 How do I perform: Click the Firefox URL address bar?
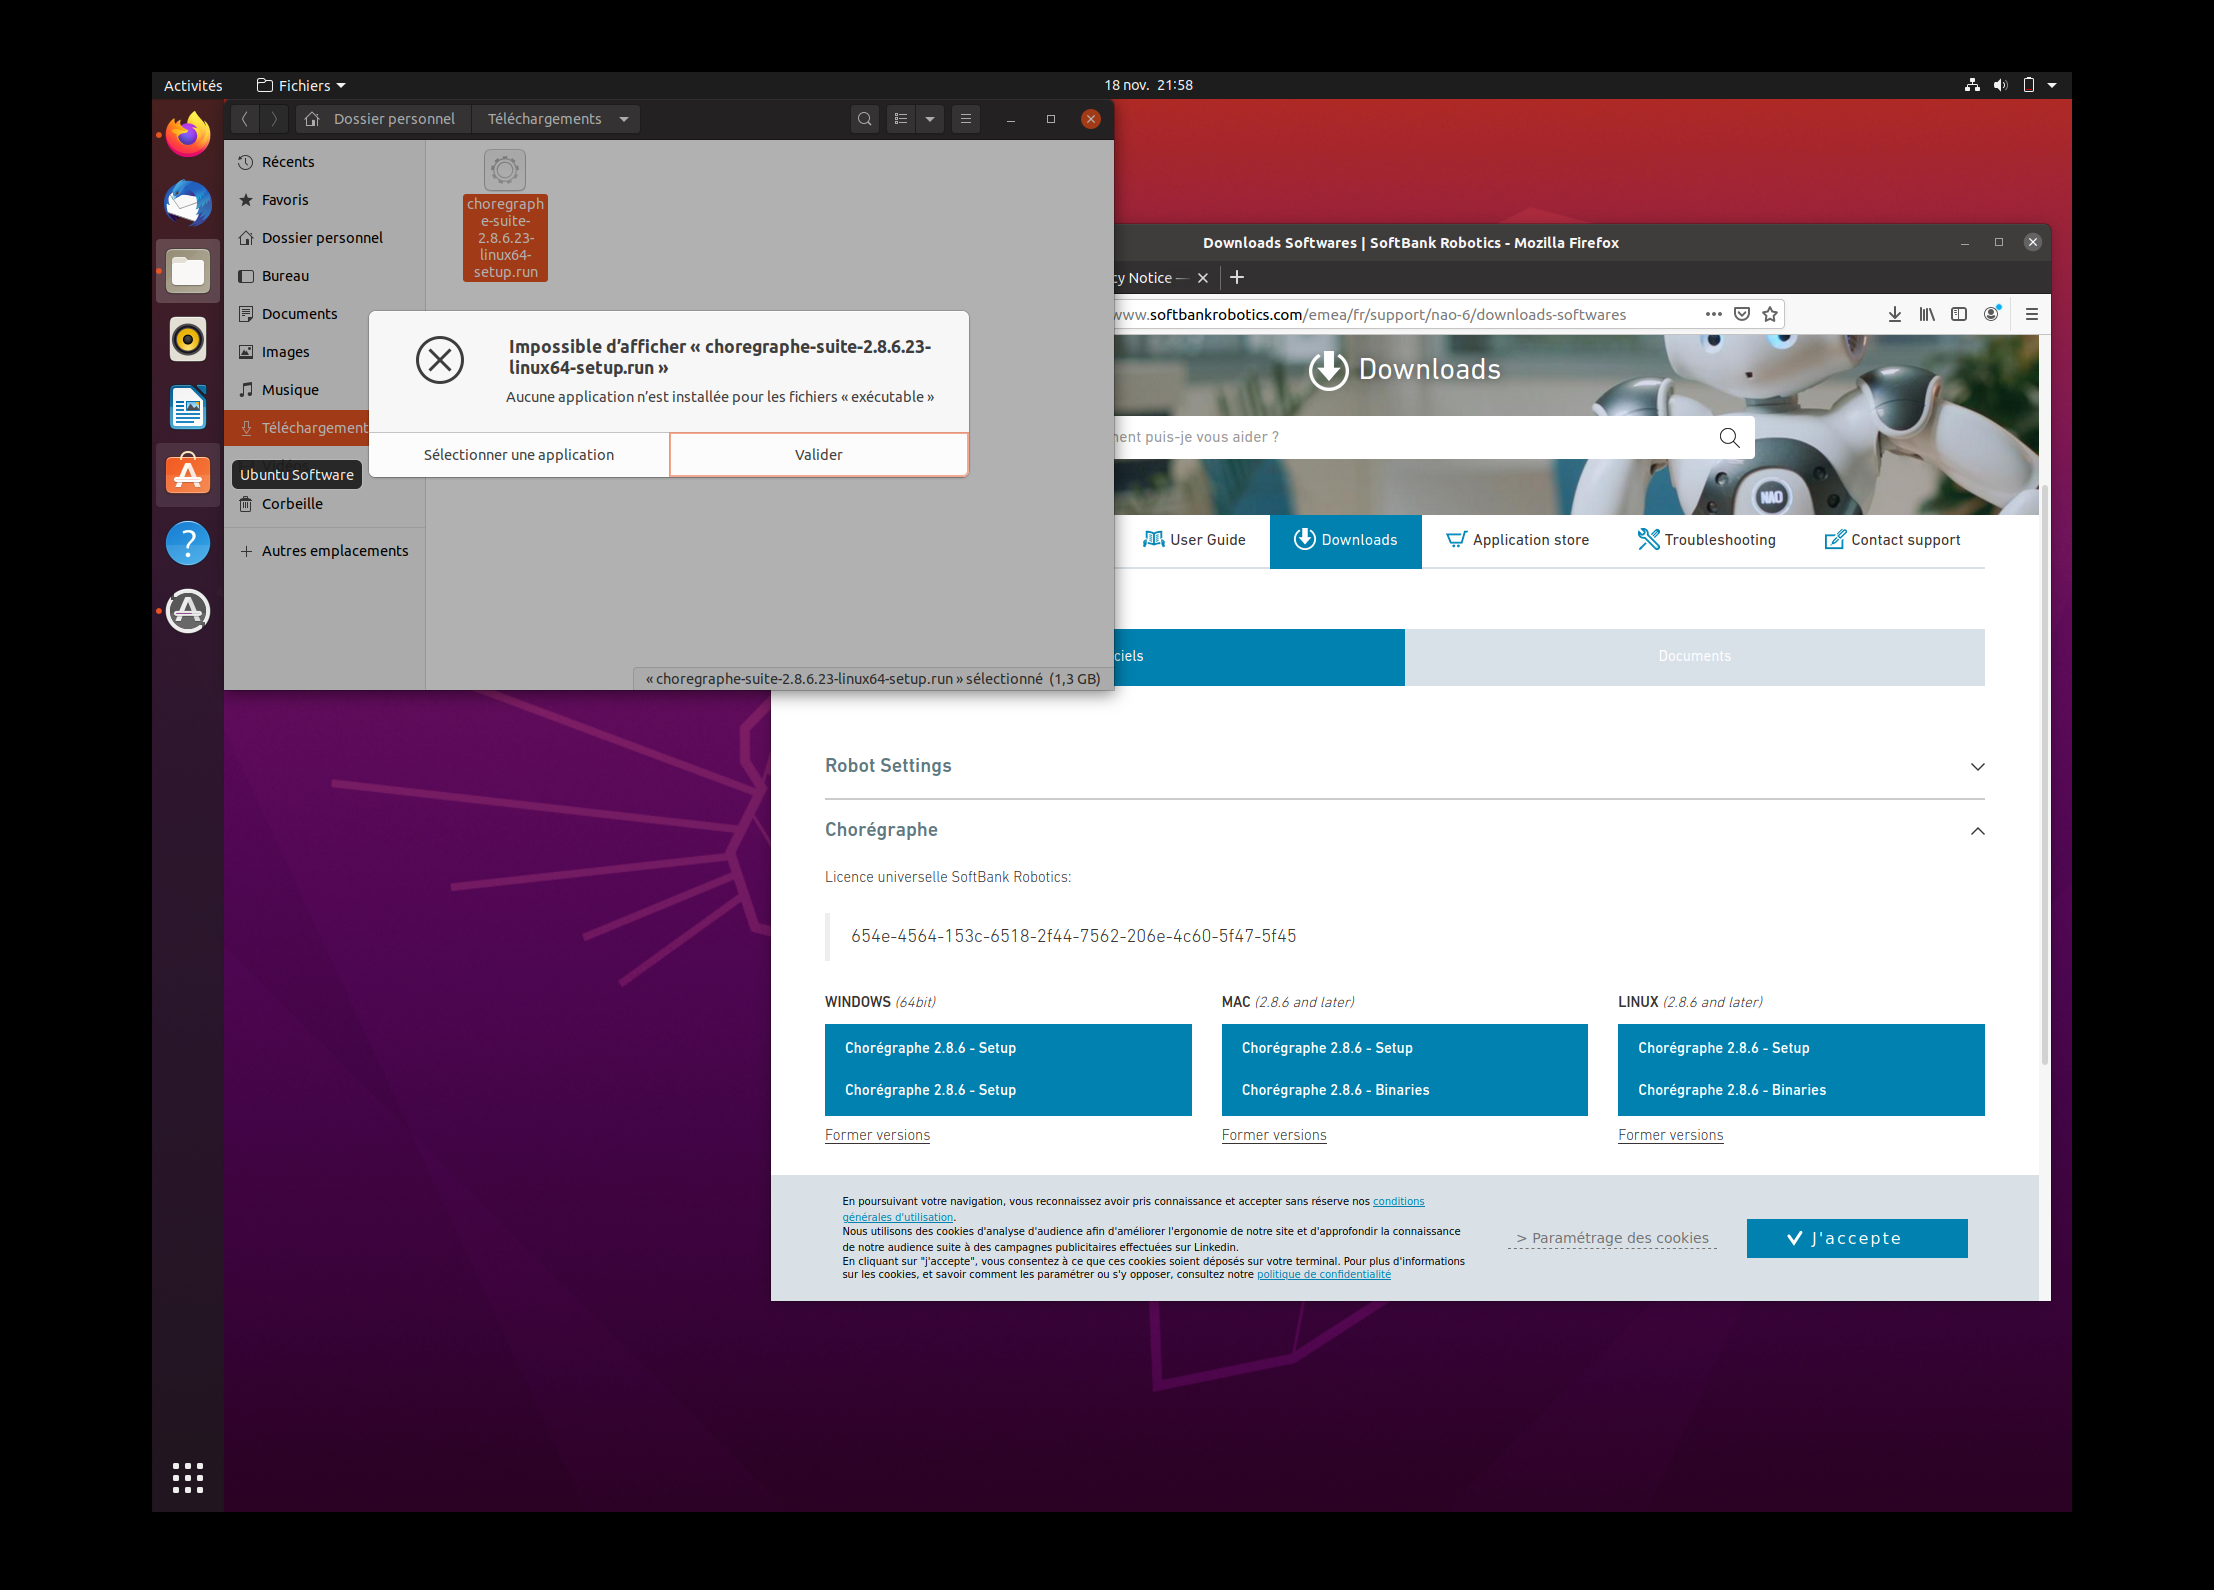pyautogui.click(x=1400, y=314)
